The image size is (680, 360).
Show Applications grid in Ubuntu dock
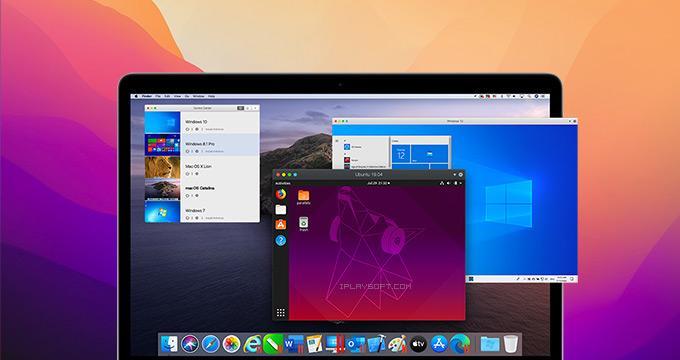281,312
